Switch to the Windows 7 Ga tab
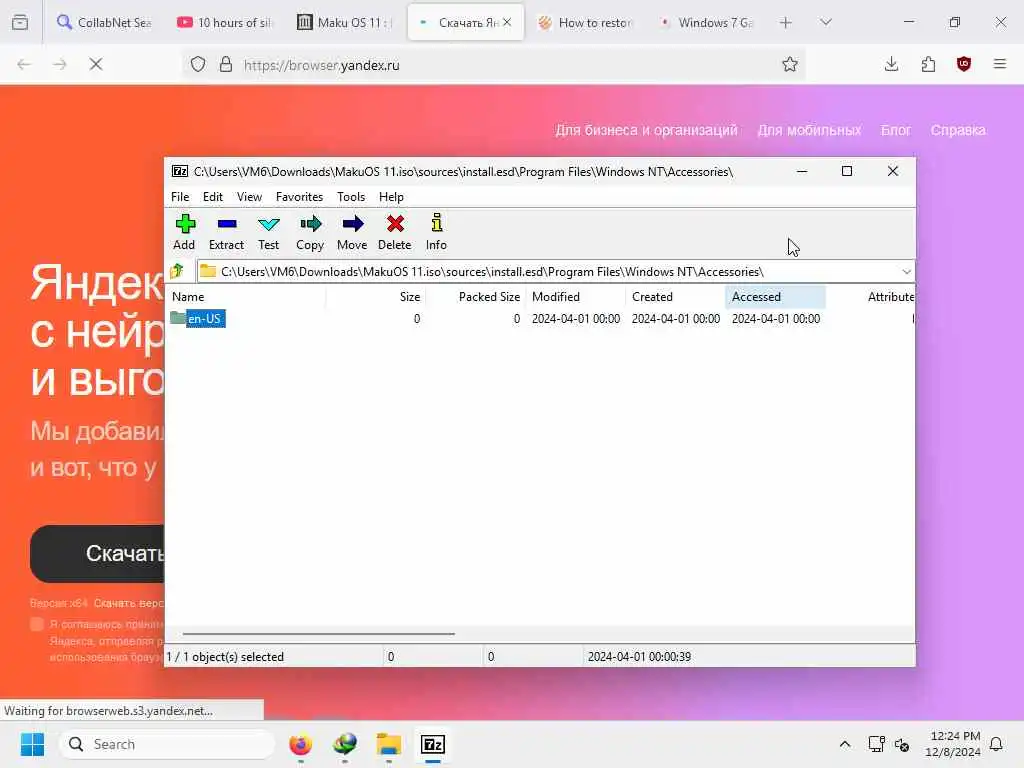 [706, 23]
